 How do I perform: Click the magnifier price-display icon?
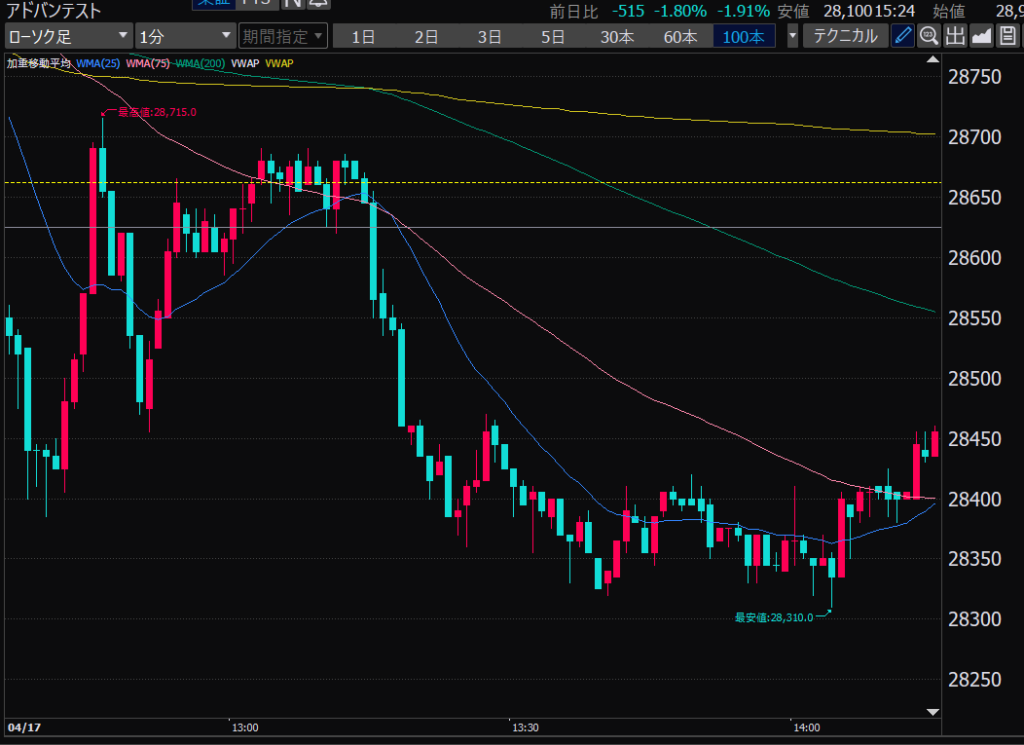(x=929, y=36)
